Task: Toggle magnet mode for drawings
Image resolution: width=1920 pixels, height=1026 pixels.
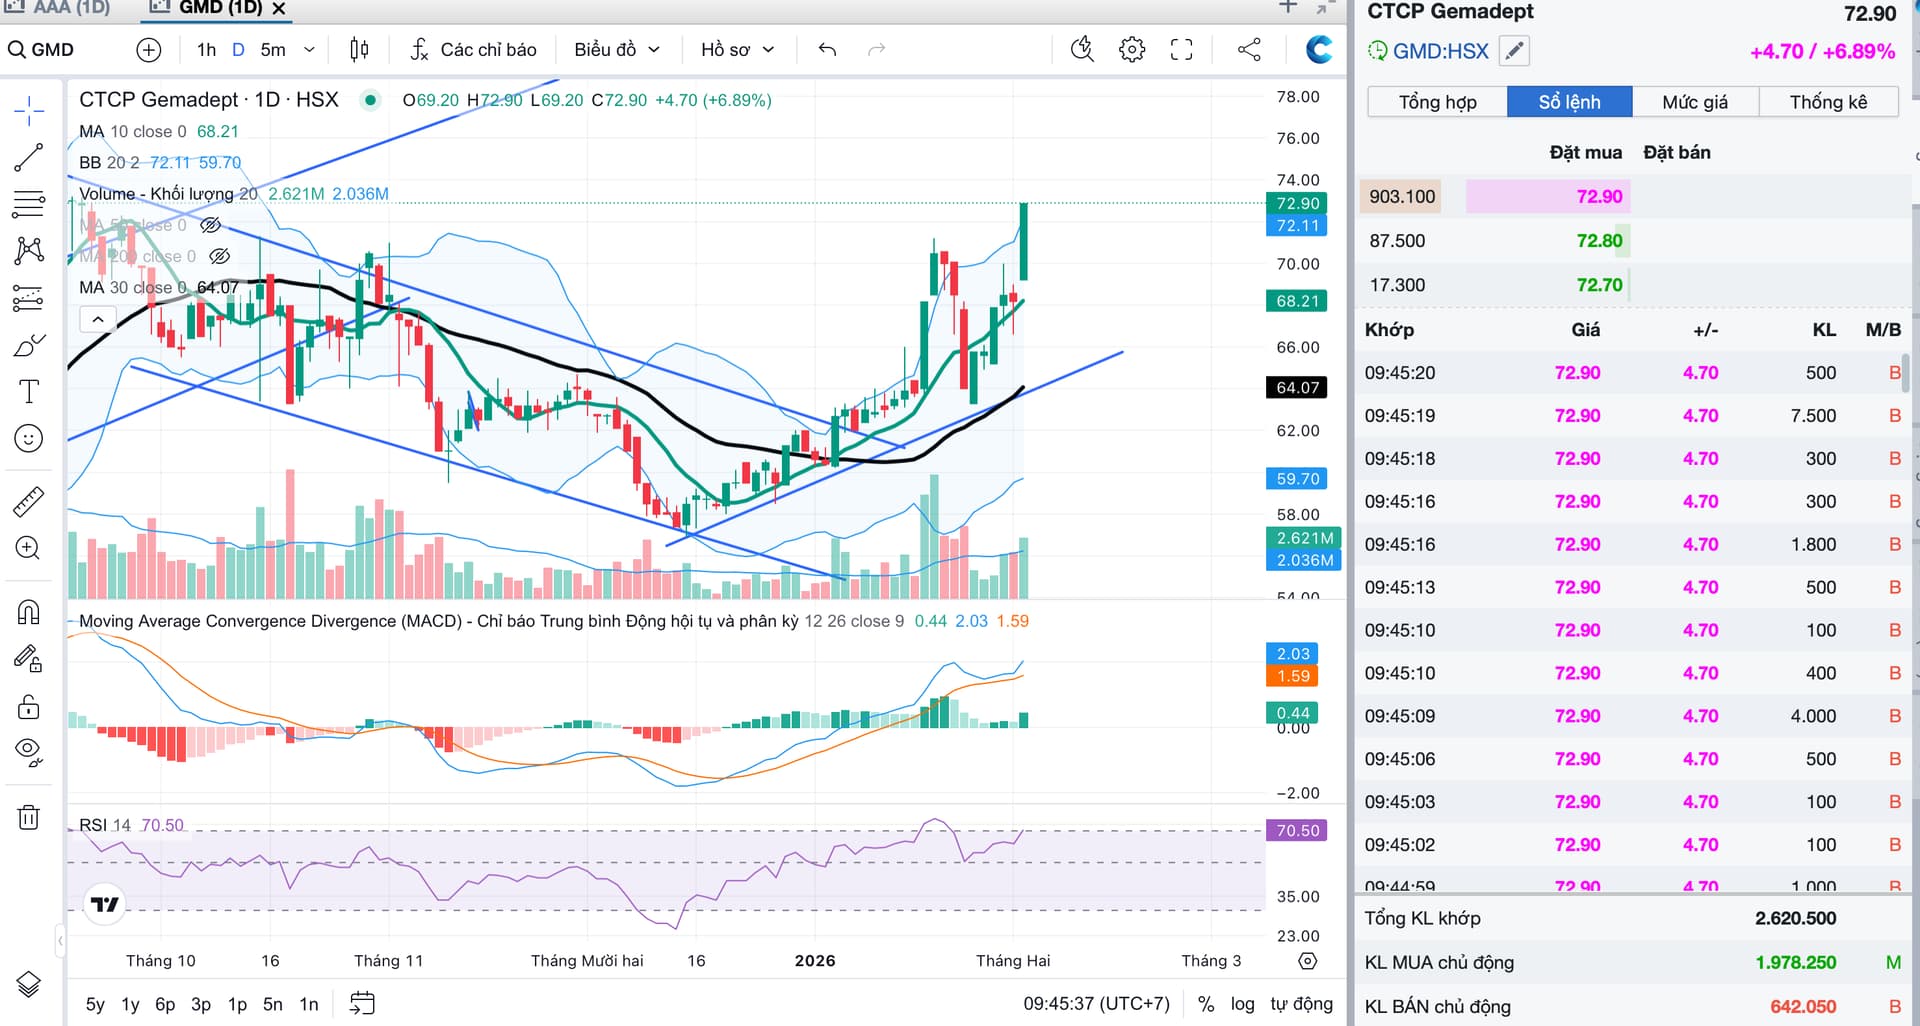Action: 29,612
